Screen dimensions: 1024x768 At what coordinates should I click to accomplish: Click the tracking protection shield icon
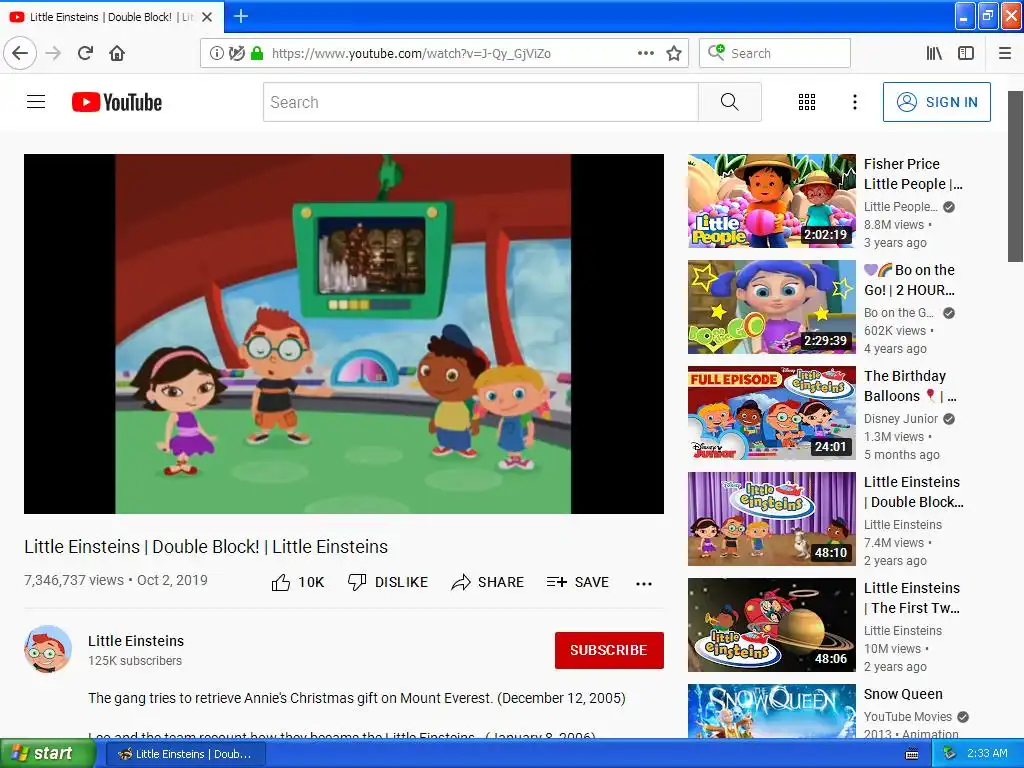pos(236,53)
